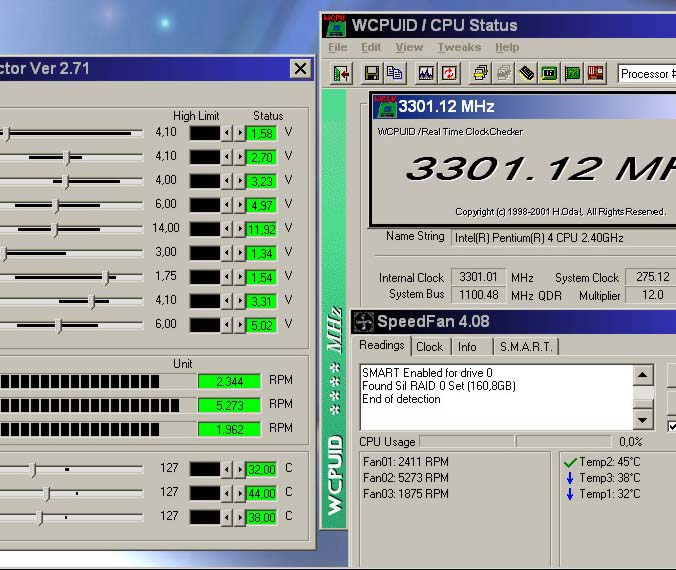Click the Multiplier value 12.0
The image size is (676, 570).
652,295
